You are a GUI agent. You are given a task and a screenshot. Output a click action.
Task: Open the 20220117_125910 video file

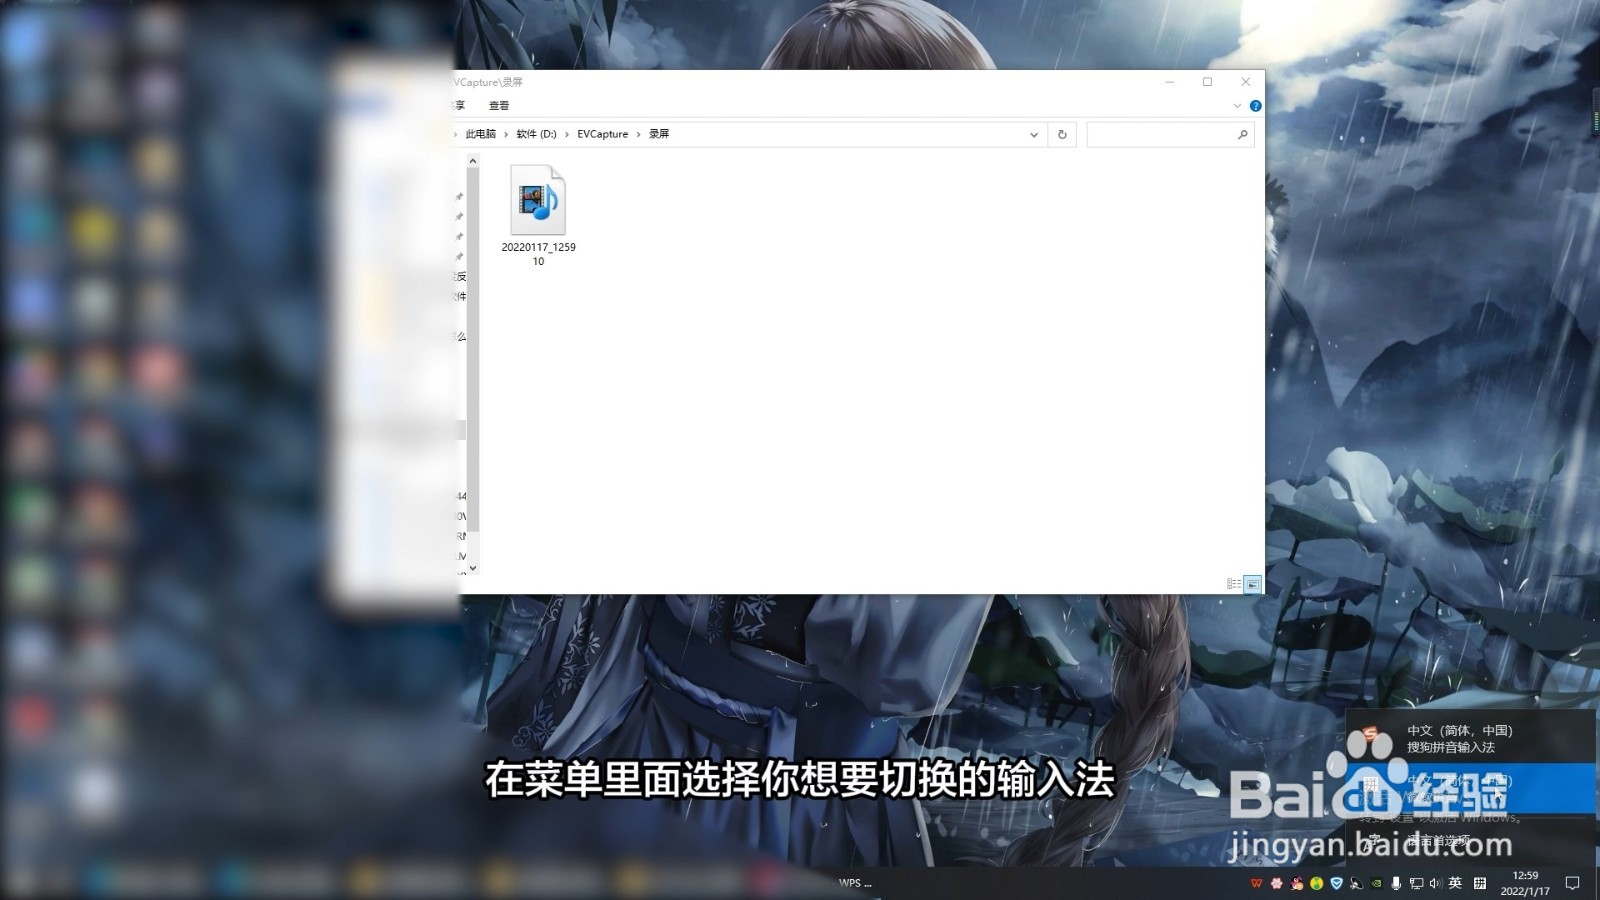[538, 216]
